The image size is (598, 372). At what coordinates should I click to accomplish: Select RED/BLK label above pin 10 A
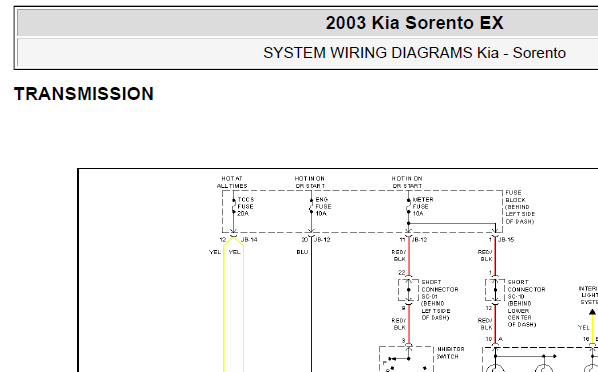pyautogui.click(x=485, y=324)
